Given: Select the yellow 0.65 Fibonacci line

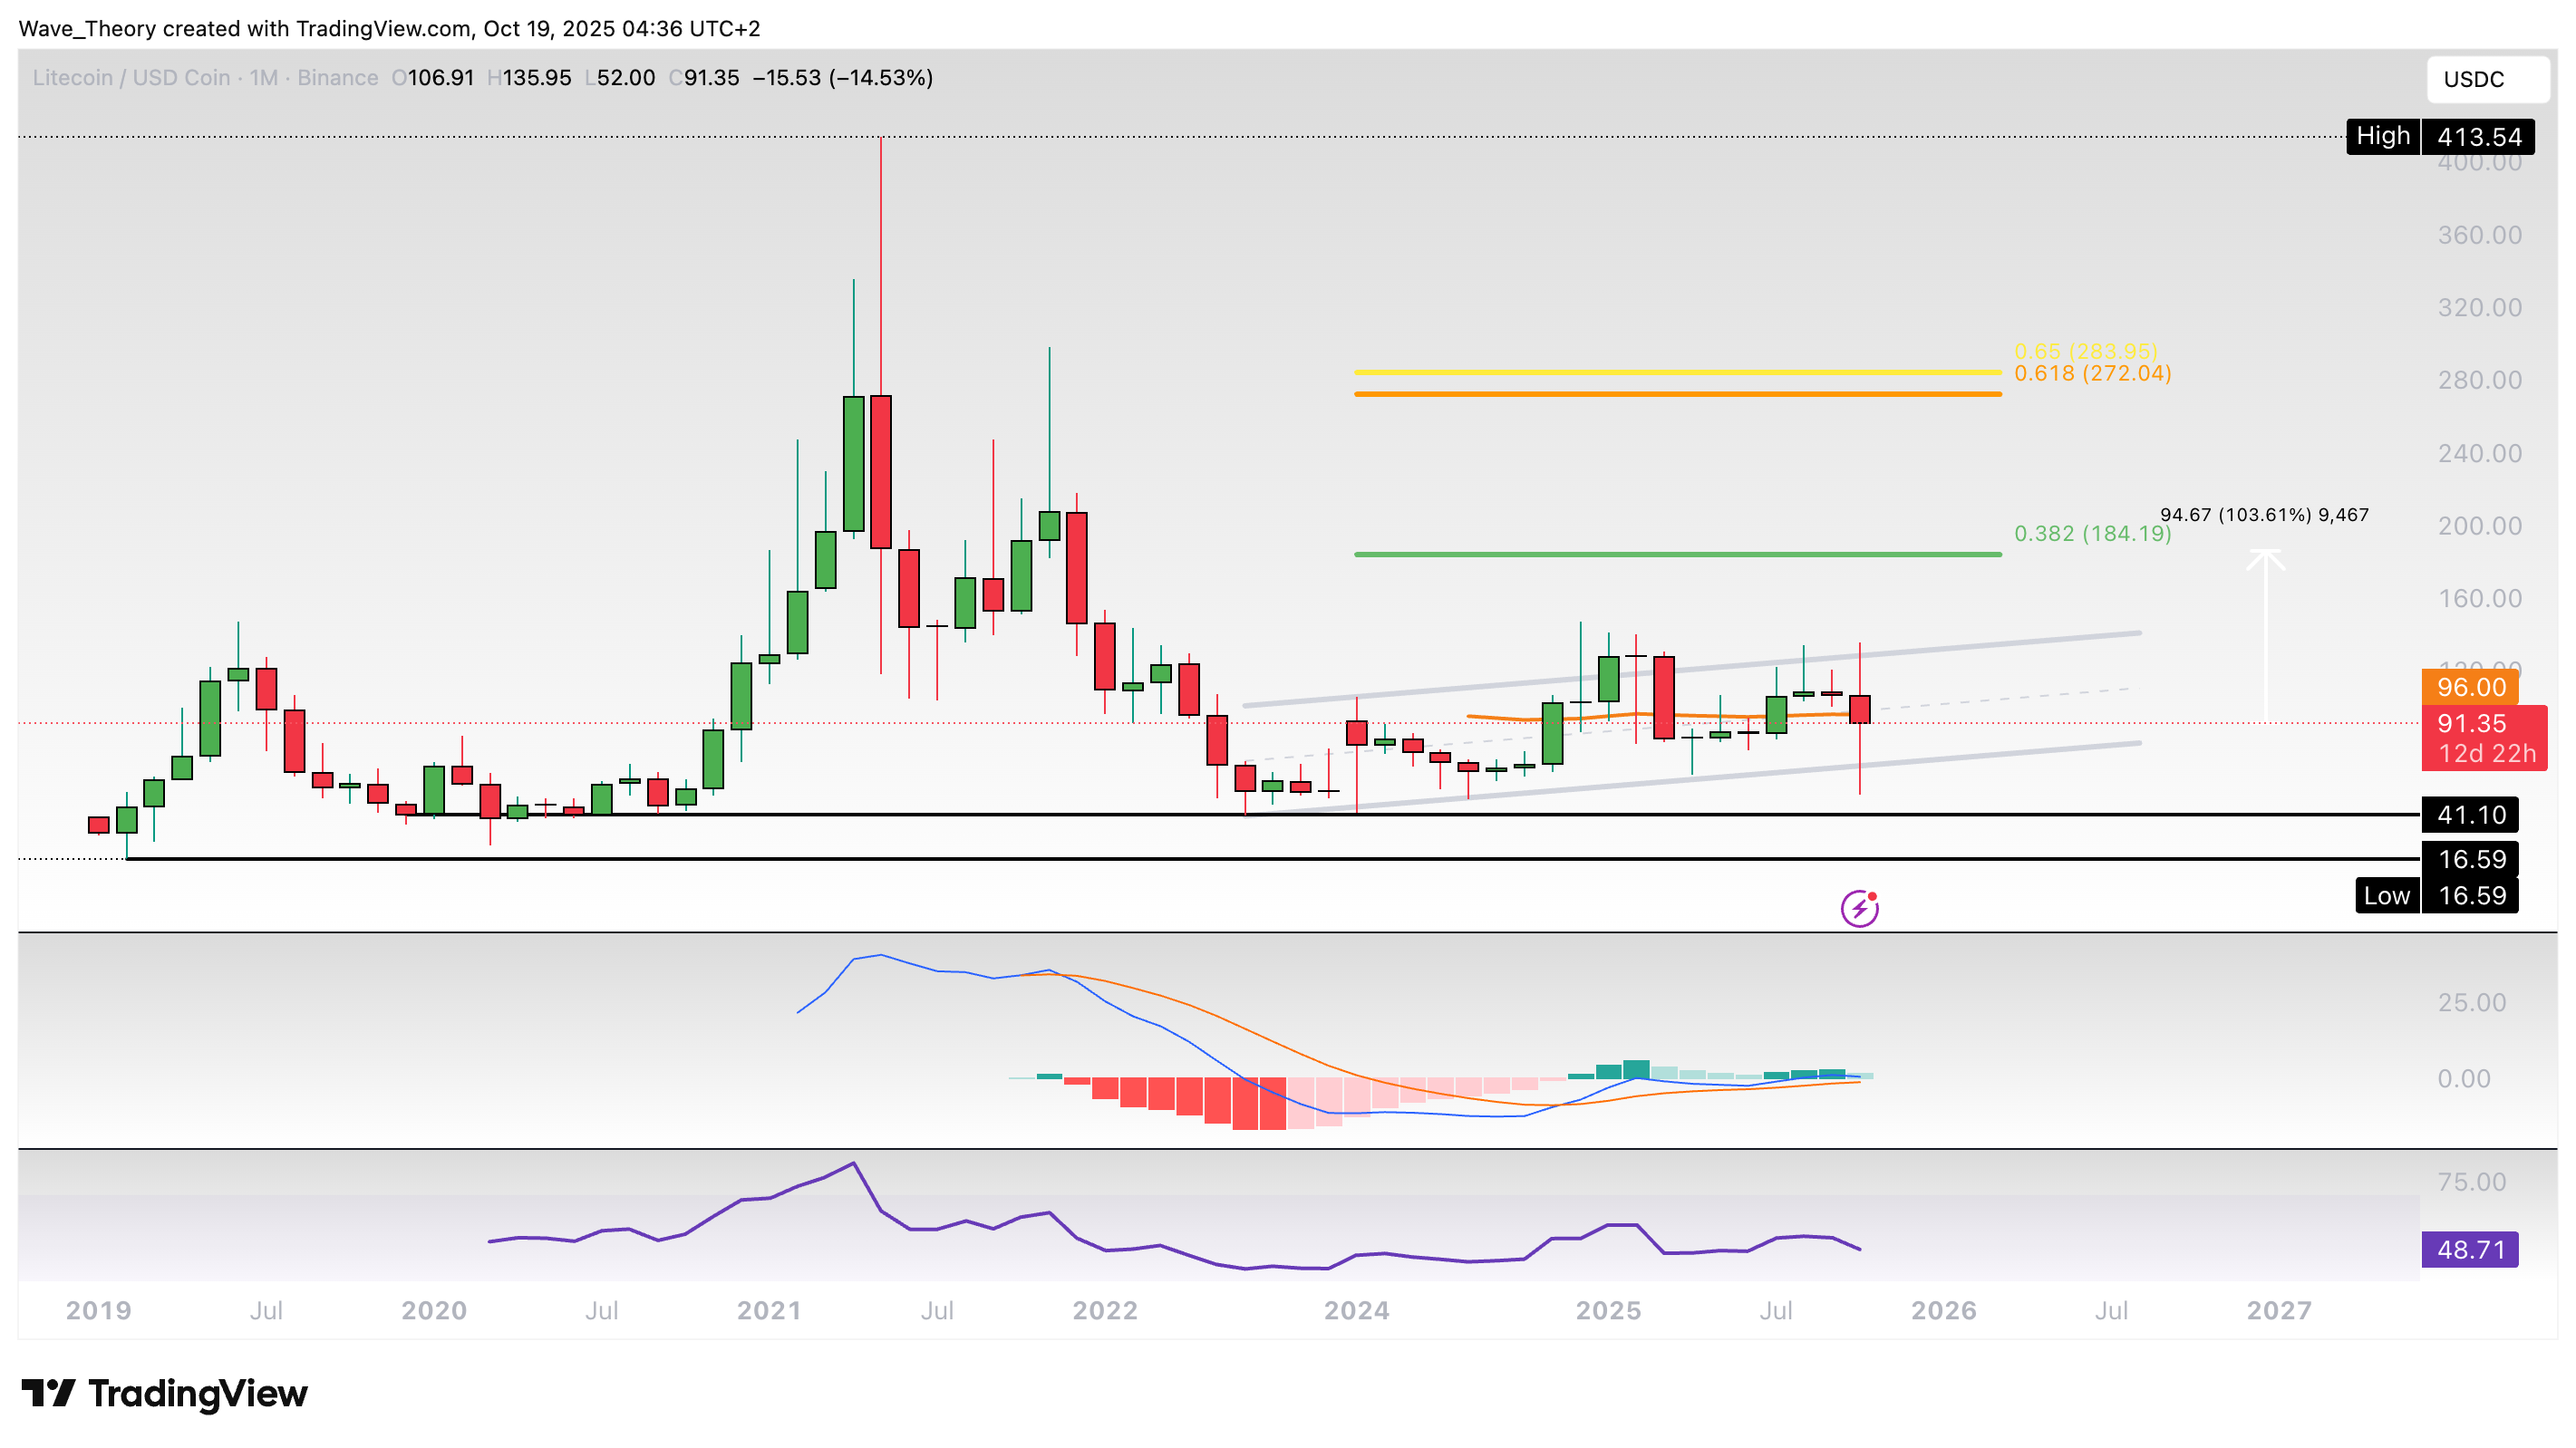Looking at the screenshot, I should pyautogui.click(x=1677, y=372).
